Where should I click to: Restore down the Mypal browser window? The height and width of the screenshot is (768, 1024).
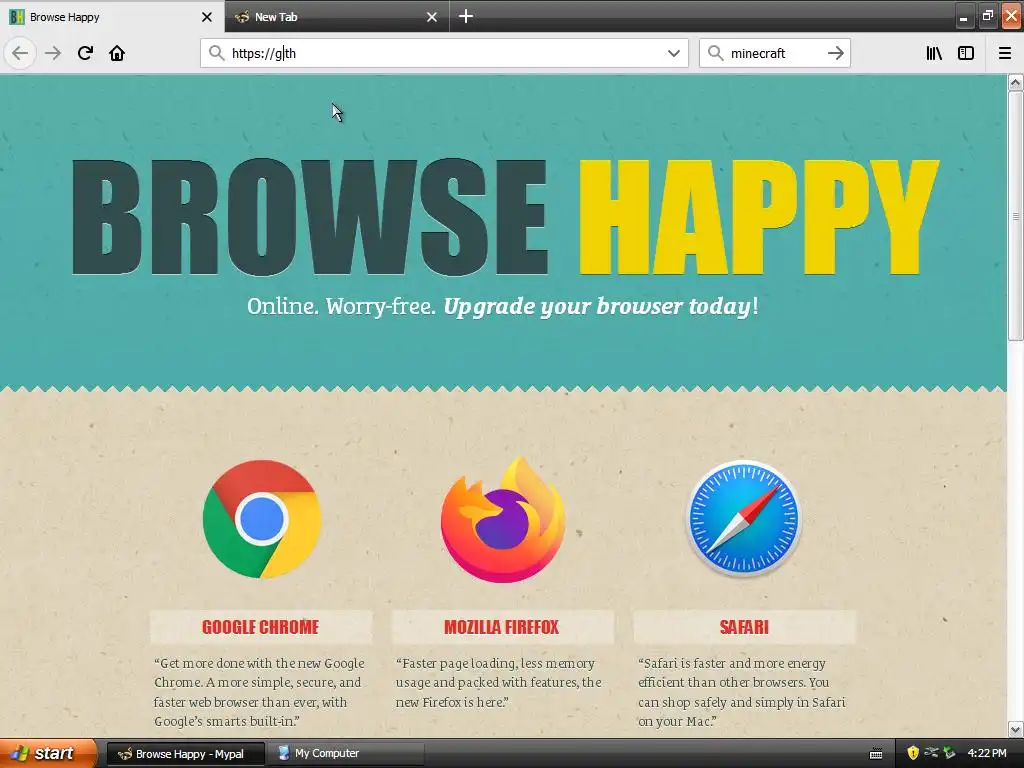[987, 16]
